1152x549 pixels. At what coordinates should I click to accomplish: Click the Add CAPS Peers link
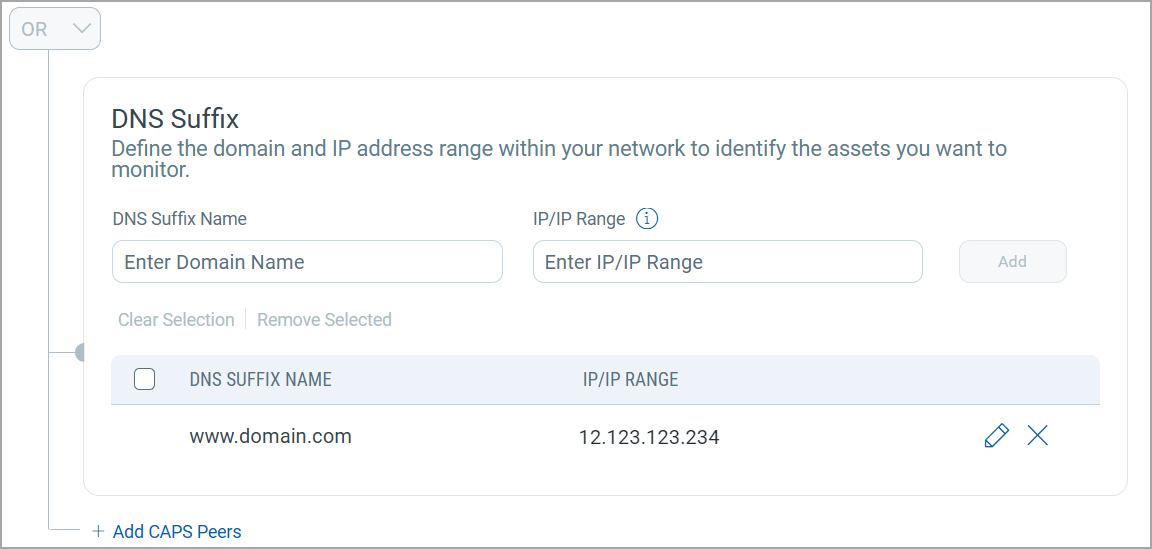[177, 531]
